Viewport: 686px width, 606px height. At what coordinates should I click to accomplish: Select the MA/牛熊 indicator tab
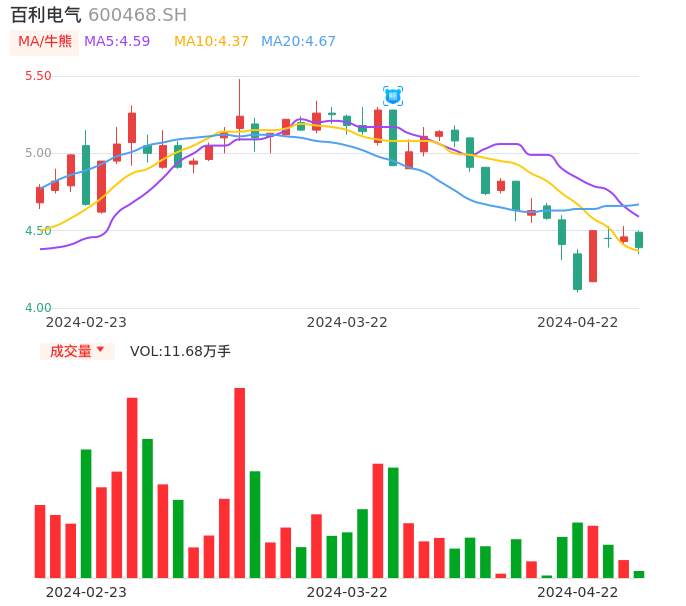[45, 41]
